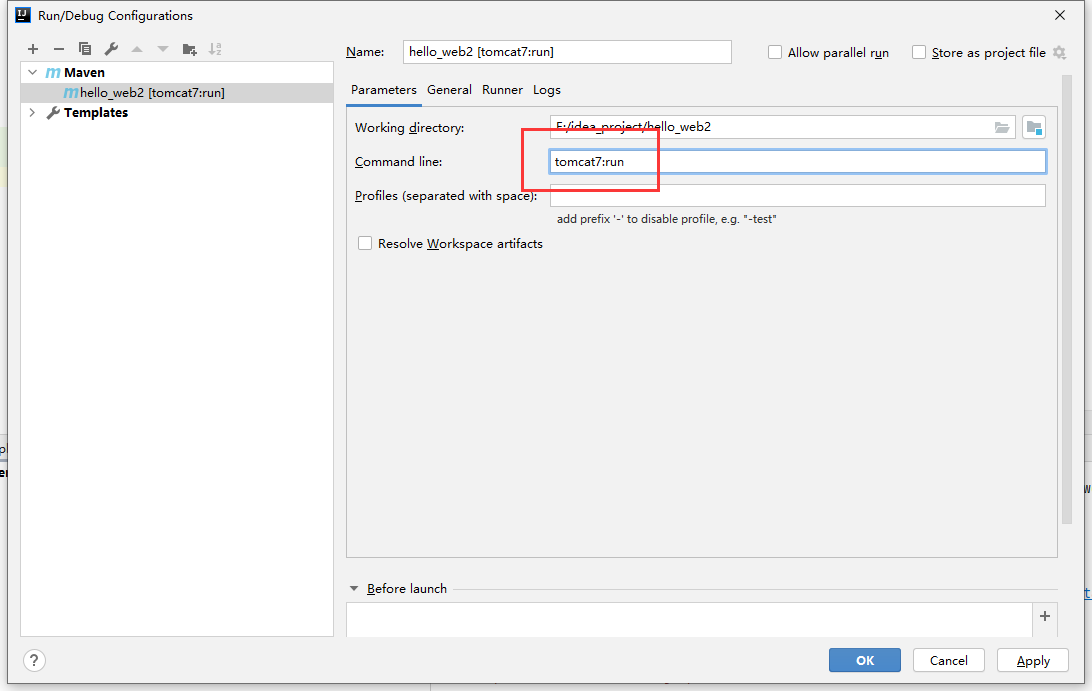This screenshot has height=691, width=1092.
Task: Collapse the Before launch section
Action: 354,589
